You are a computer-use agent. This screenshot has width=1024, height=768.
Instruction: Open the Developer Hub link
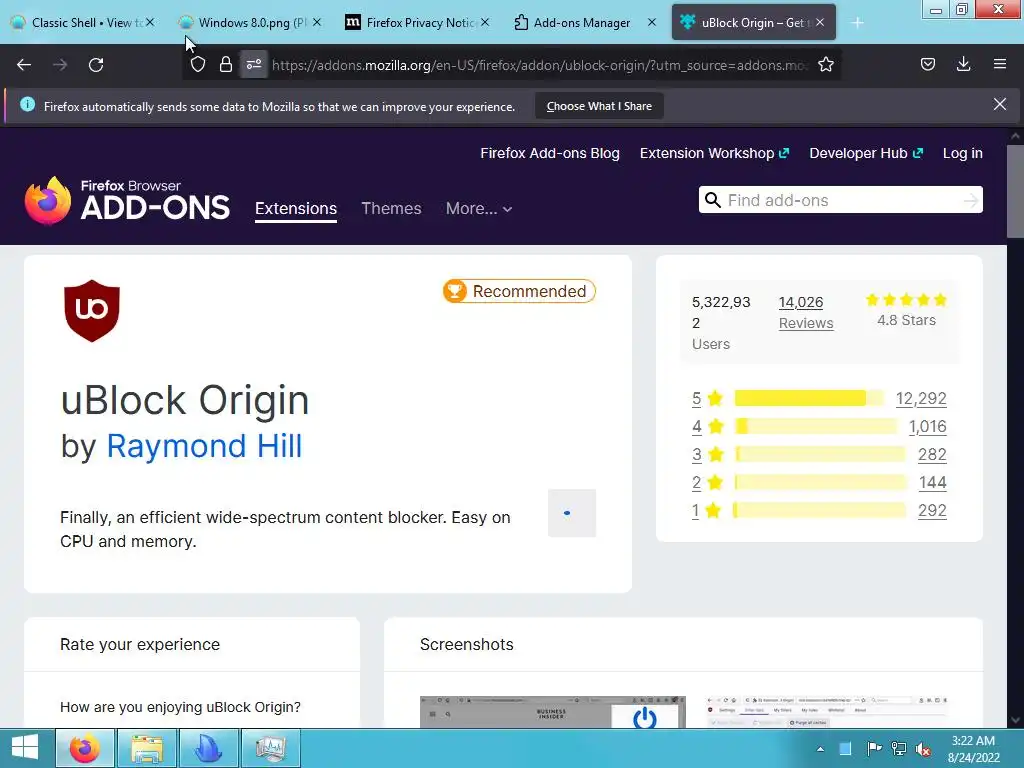(866, 153)
